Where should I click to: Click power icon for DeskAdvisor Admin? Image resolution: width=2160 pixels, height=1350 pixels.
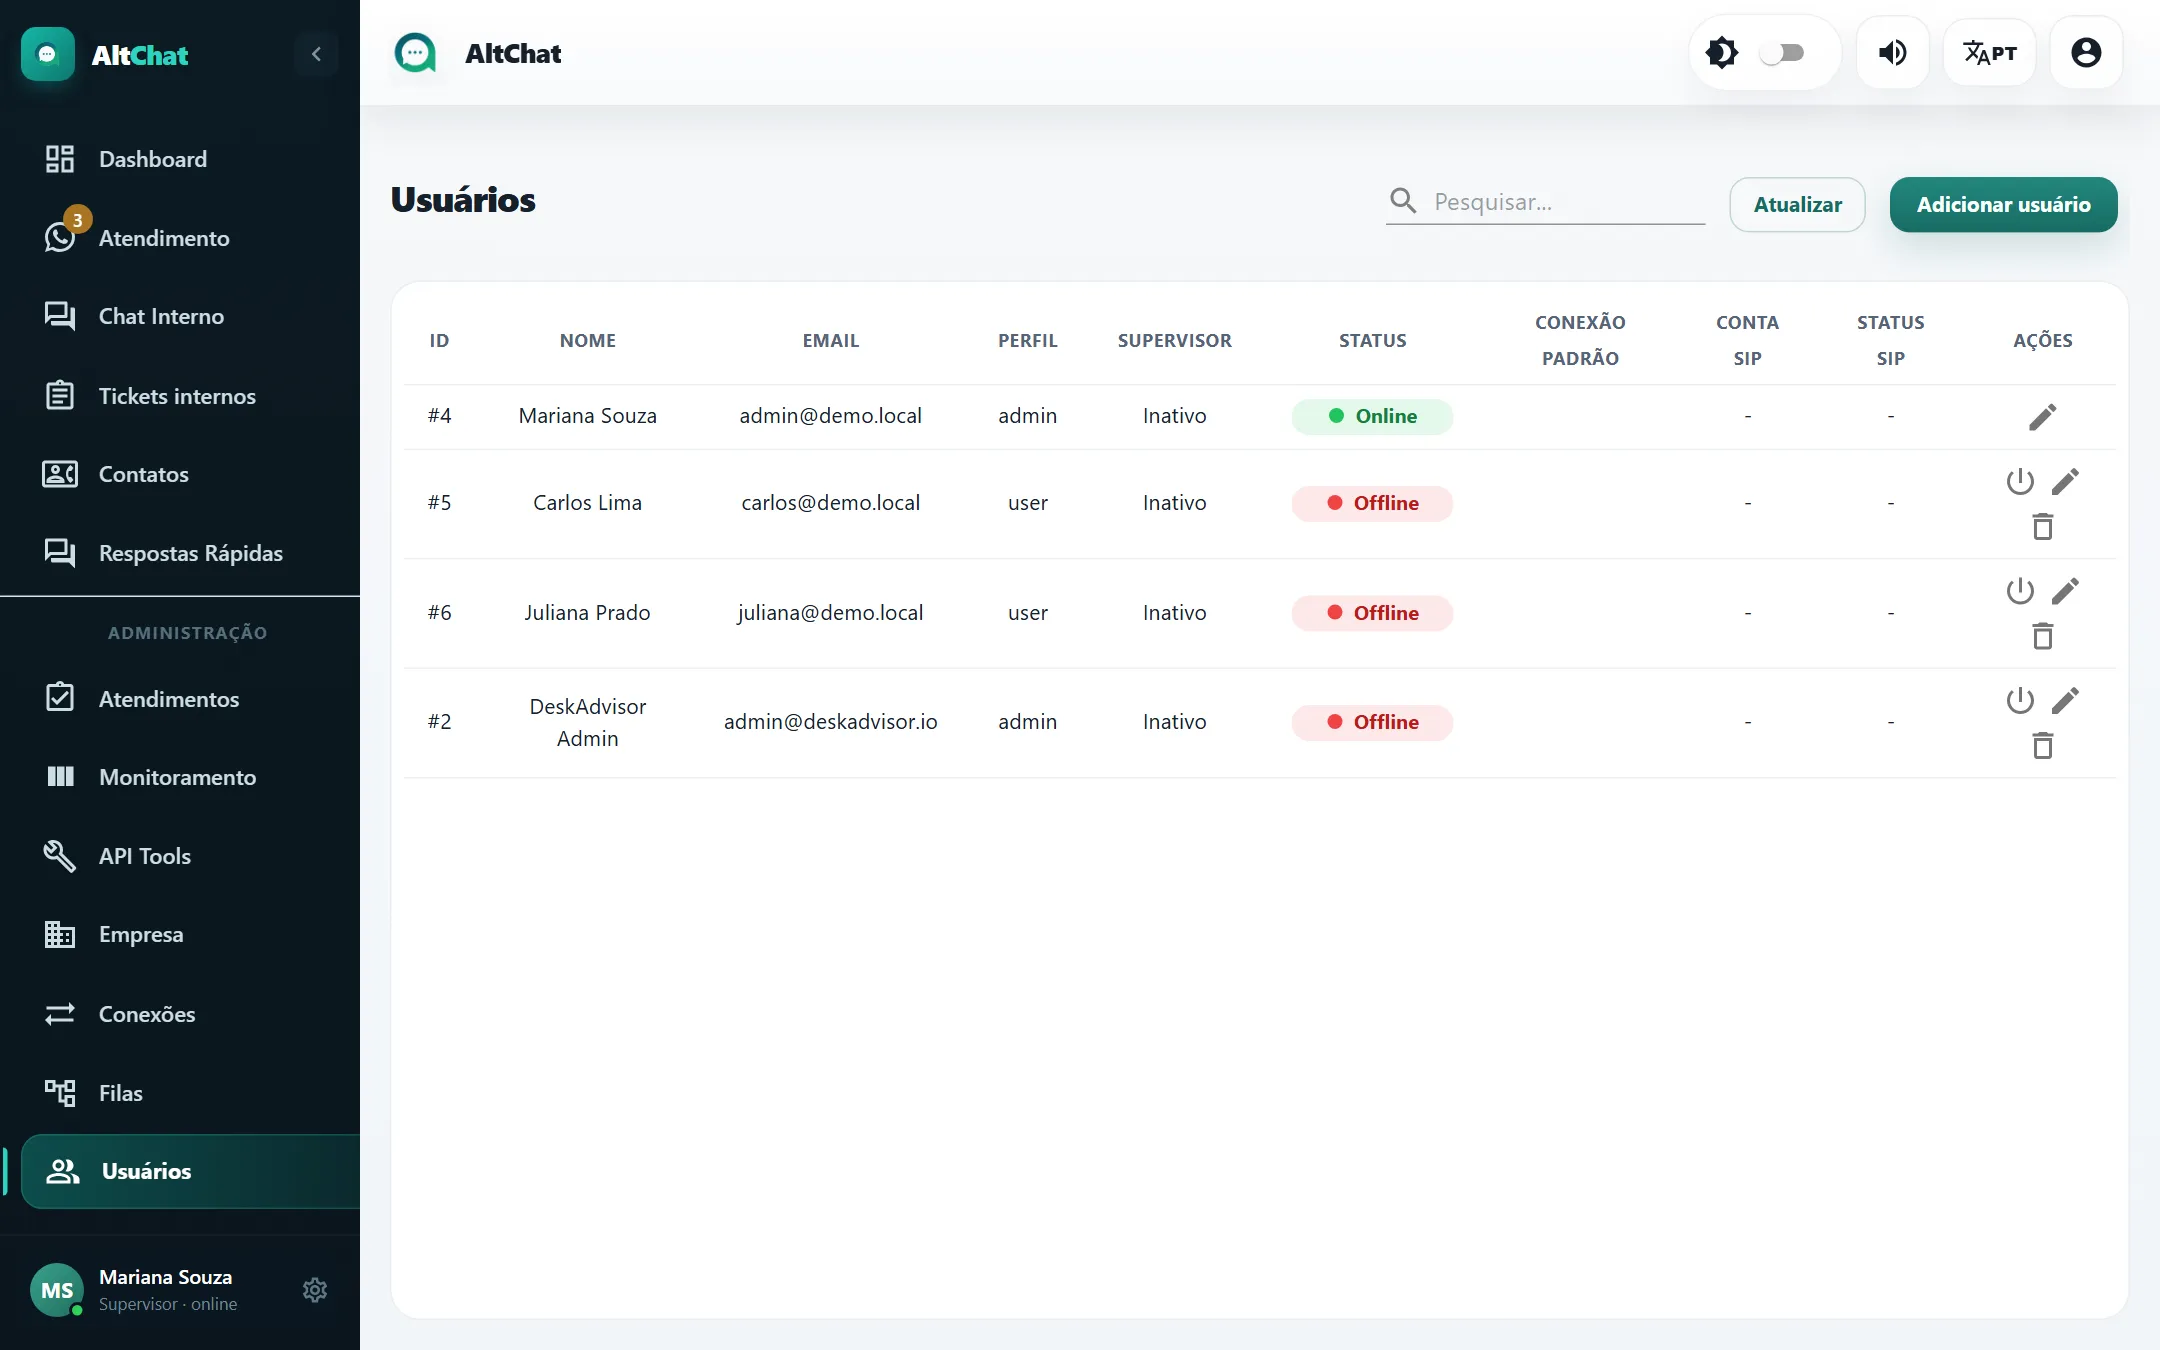tap(2020, 700)
